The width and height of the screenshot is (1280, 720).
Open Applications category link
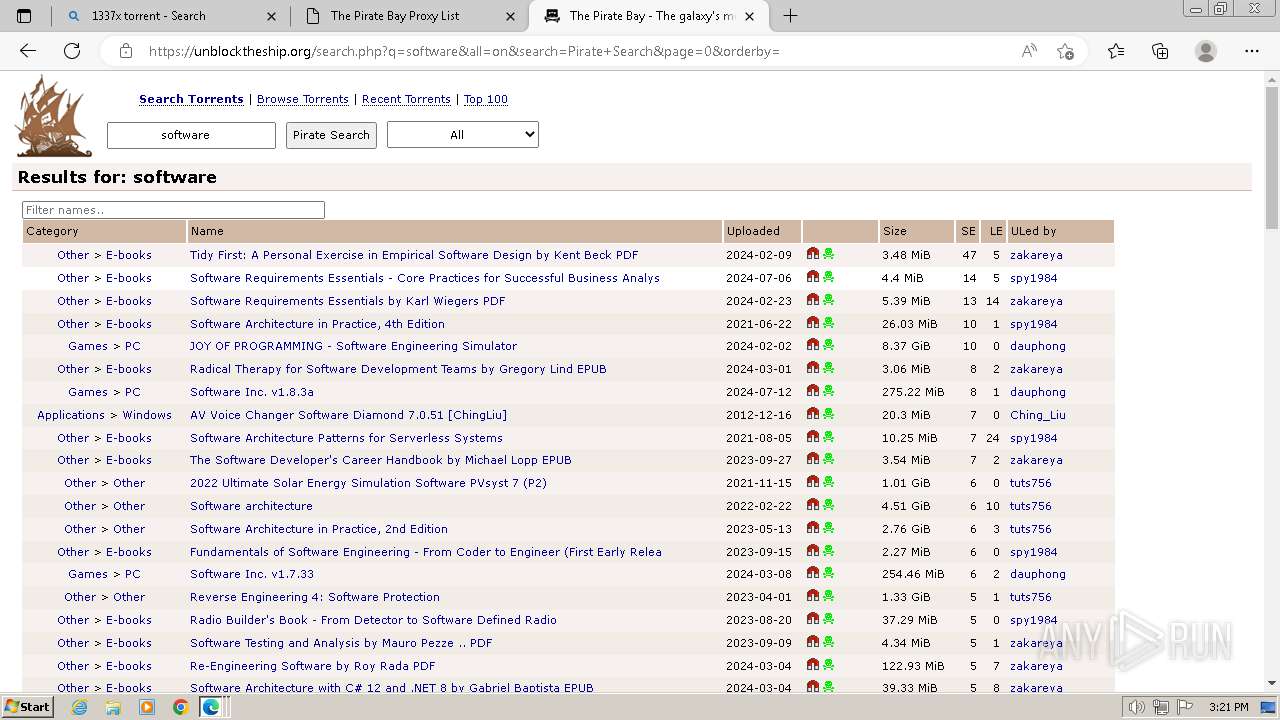click(71, 415)
